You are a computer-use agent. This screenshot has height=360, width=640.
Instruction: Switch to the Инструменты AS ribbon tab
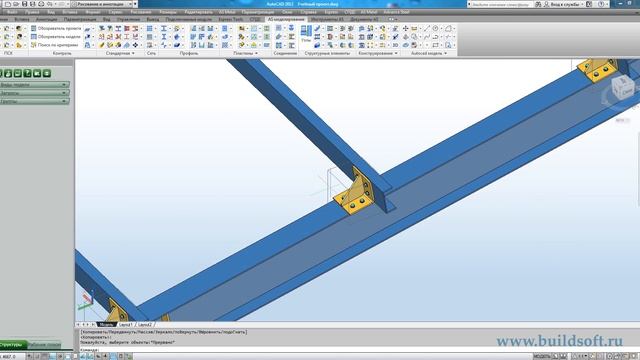point(327,19)
